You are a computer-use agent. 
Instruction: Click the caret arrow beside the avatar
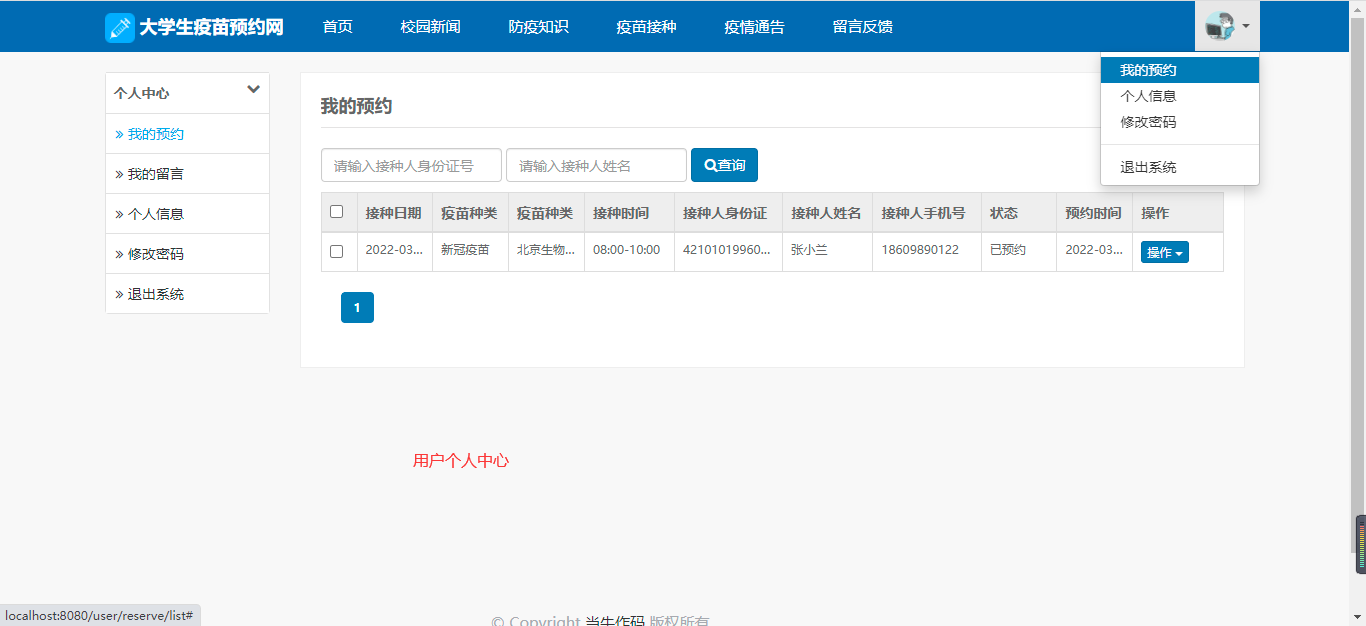1246,25
